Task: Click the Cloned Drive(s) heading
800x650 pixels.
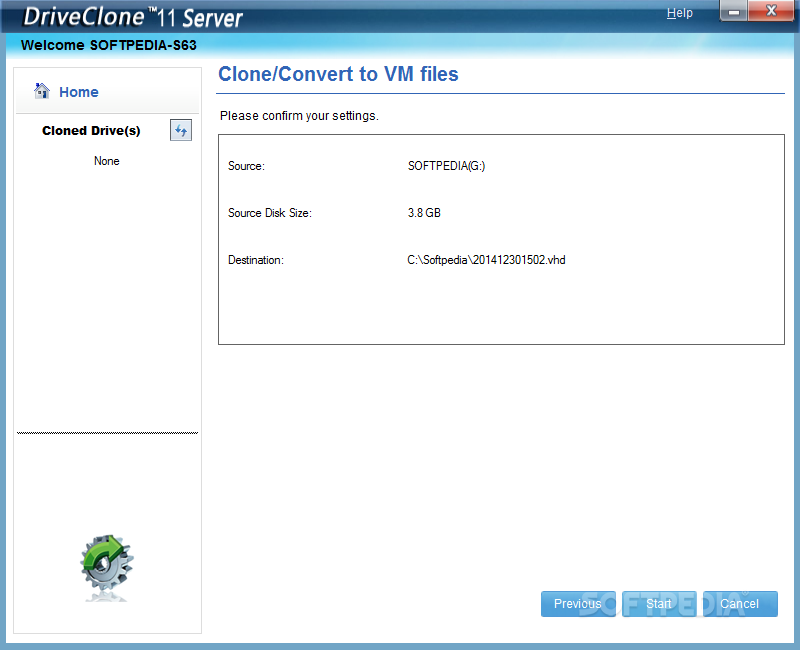Action: [x=91, y=131]
